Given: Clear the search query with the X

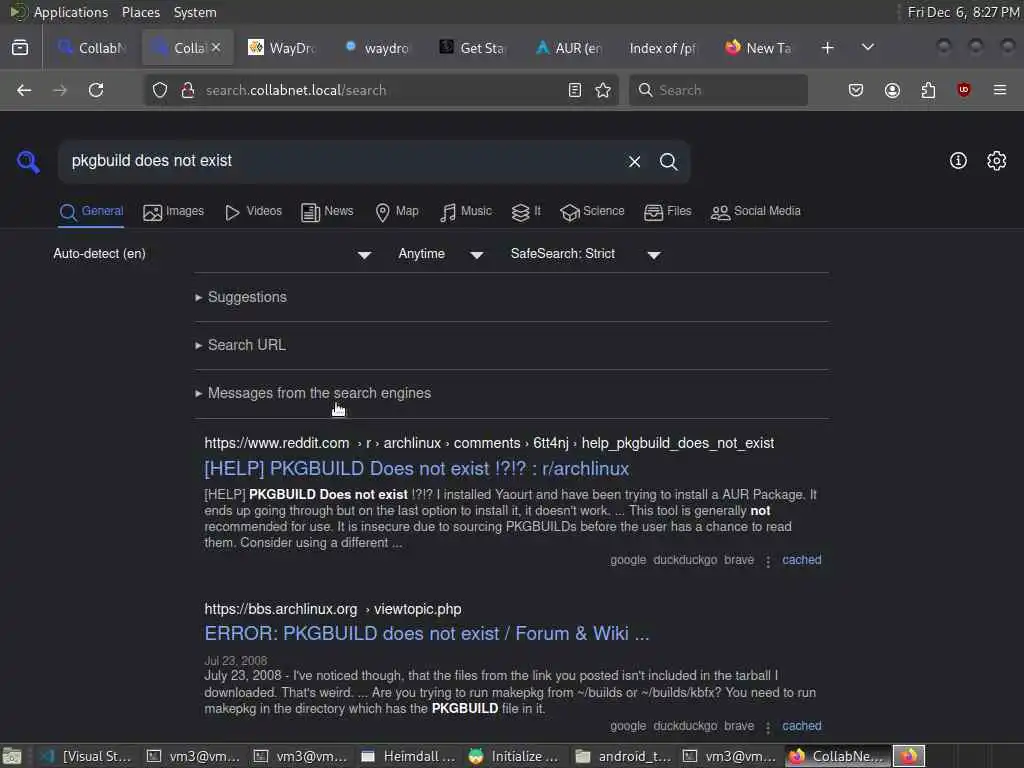Looking at the screenshot, I should [634, 161].
